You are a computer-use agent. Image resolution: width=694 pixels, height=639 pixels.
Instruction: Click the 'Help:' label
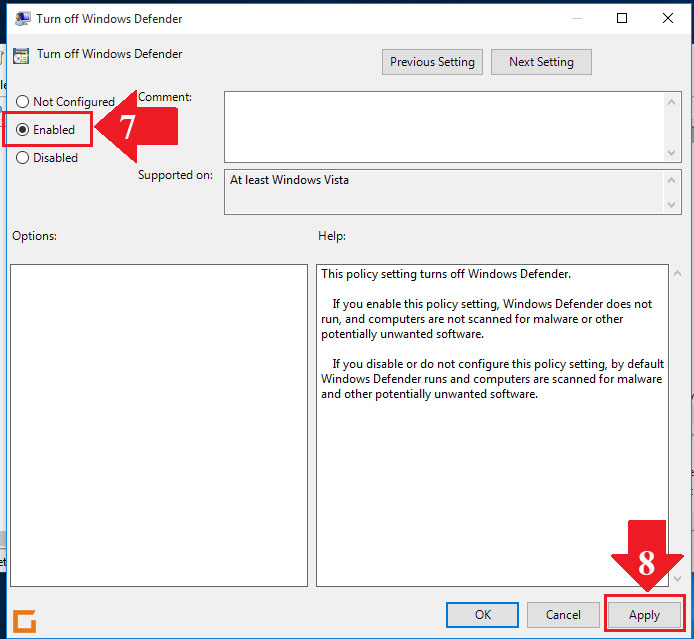(x=332, y=236)
